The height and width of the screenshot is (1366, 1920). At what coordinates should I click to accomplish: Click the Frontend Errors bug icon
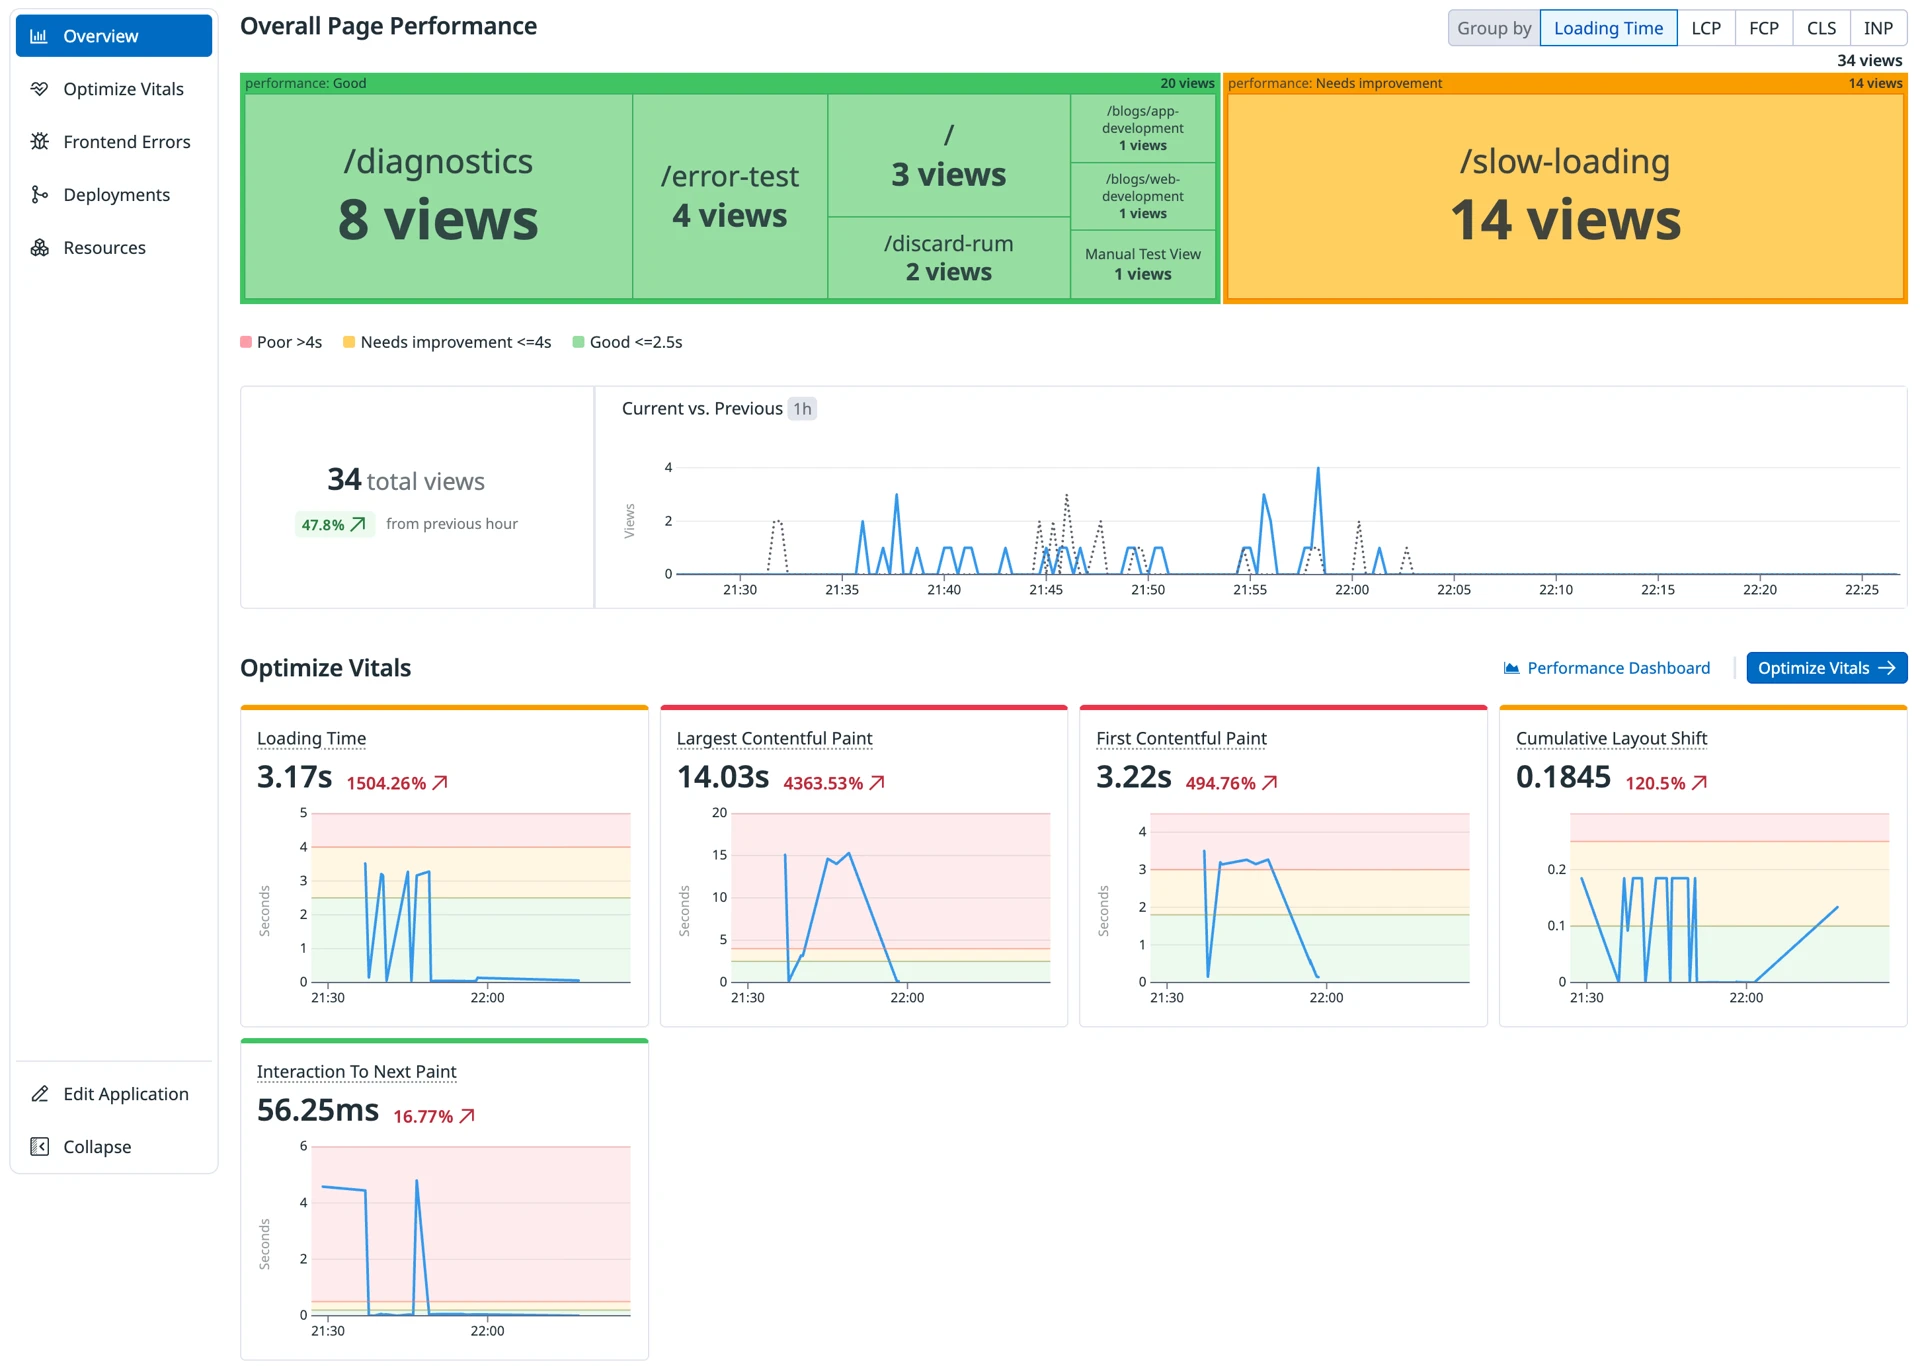[x=39, y=142]
